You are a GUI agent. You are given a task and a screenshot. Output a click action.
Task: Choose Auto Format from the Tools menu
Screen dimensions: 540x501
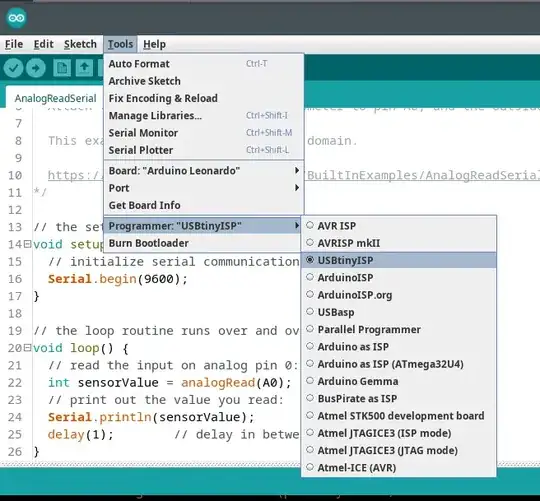pos(204,64)
